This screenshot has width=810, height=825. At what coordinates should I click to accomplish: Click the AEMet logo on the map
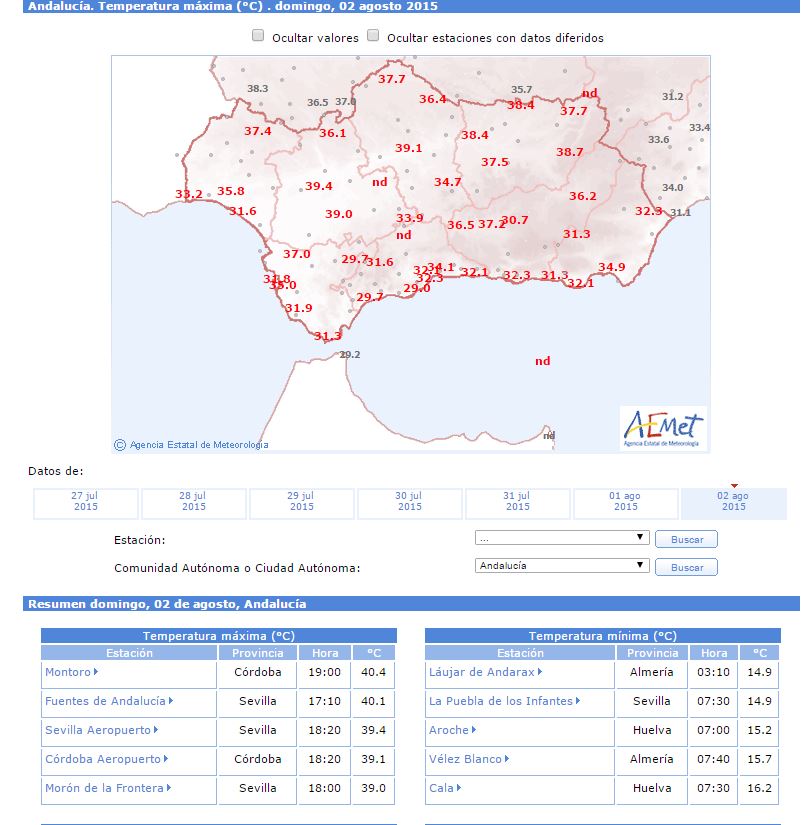[x=662, y=428]
